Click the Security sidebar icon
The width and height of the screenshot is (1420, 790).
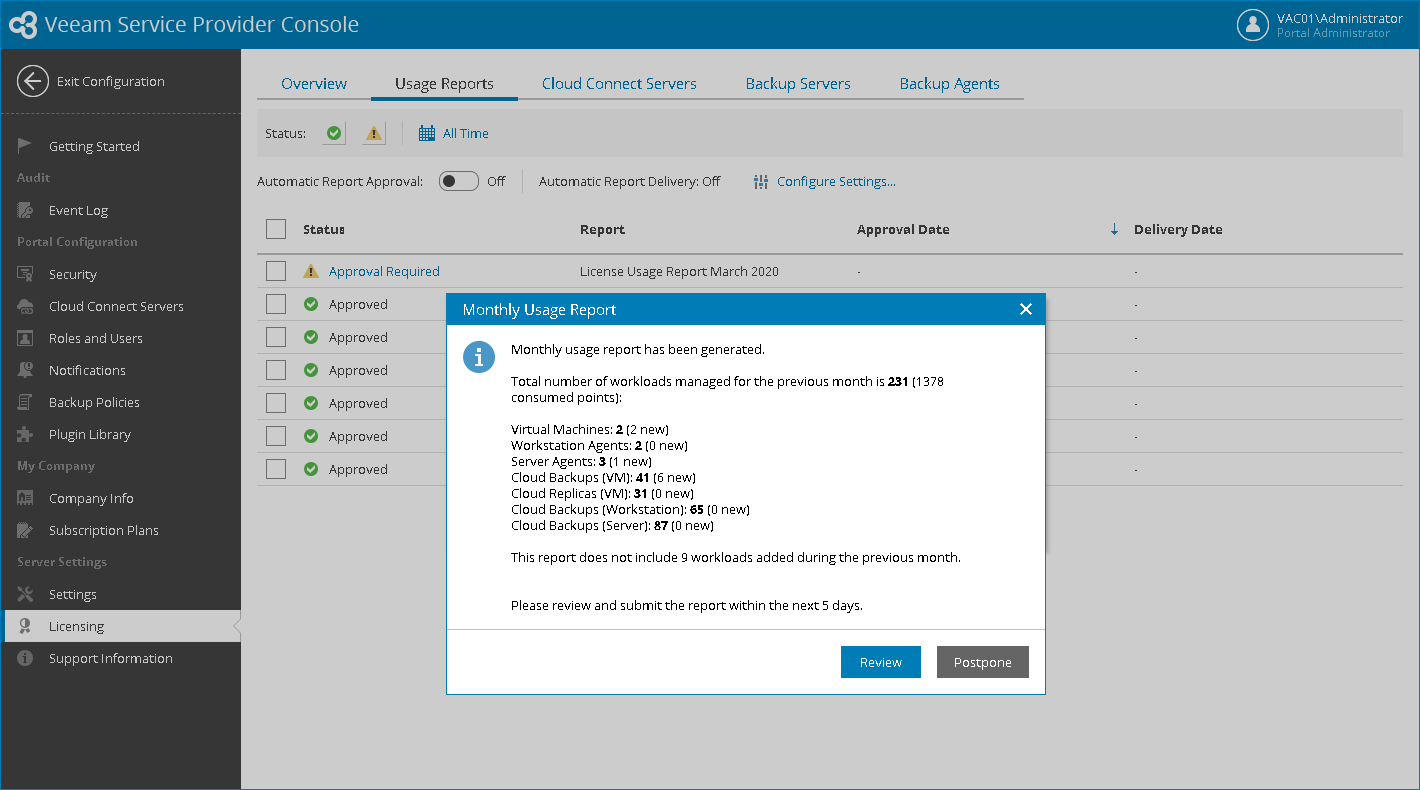[x=26, y=274]
